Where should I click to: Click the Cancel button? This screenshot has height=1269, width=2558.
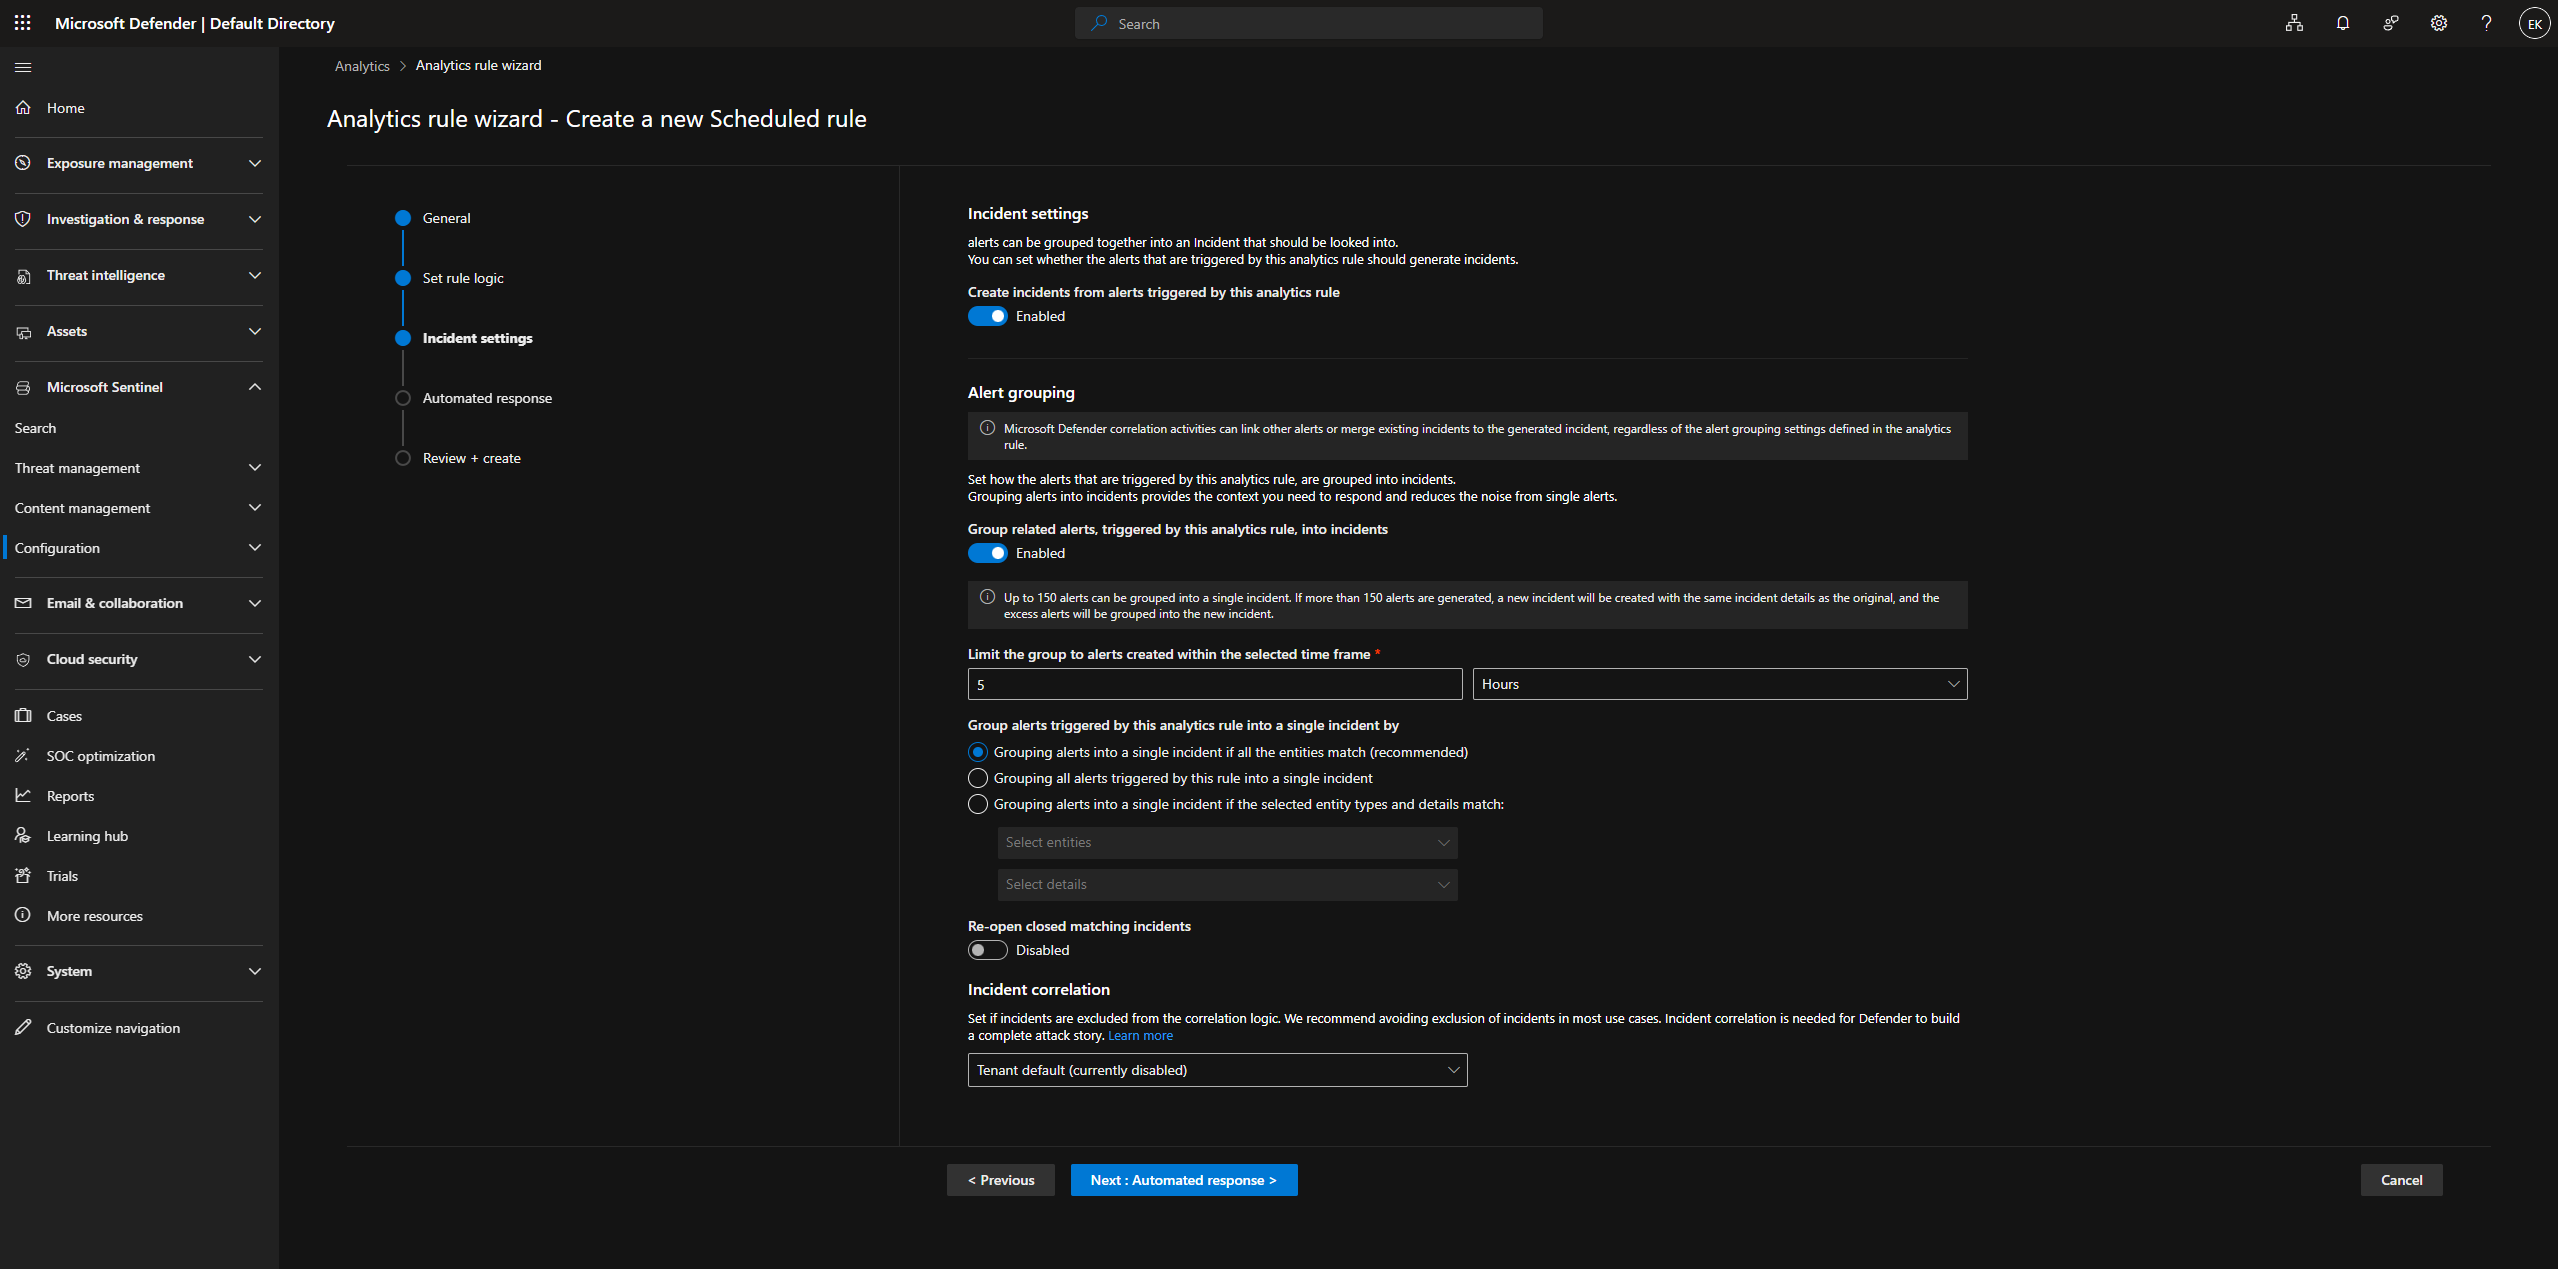[2401, 1180]
